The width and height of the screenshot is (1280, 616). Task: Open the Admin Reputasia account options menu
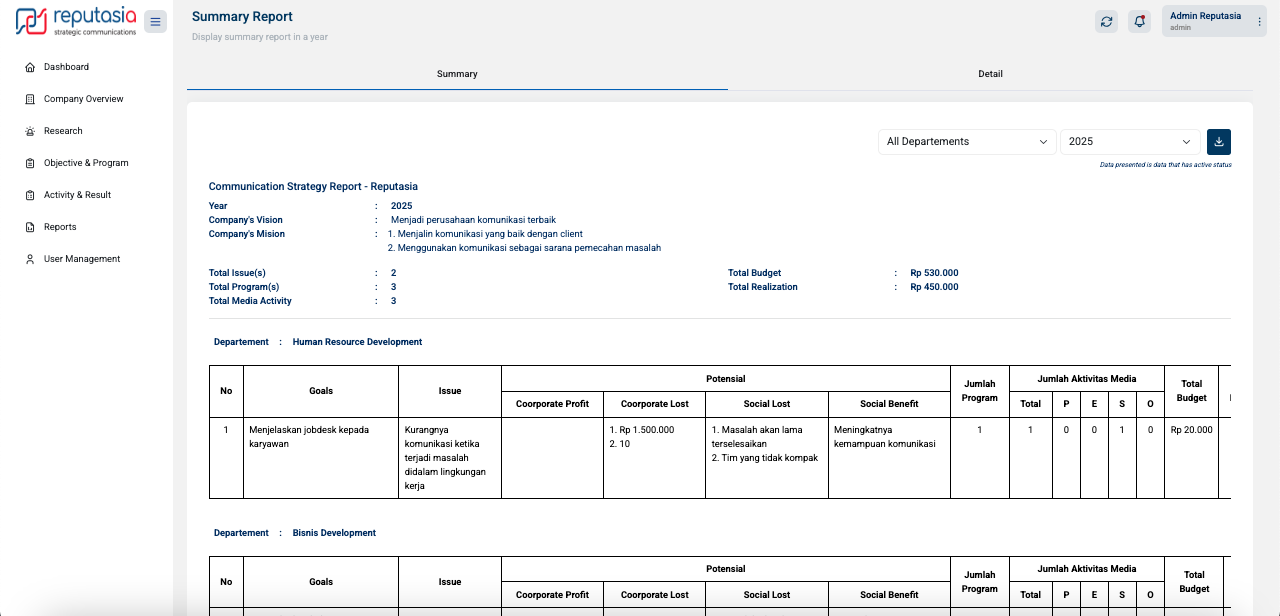tap(1259, 22)
